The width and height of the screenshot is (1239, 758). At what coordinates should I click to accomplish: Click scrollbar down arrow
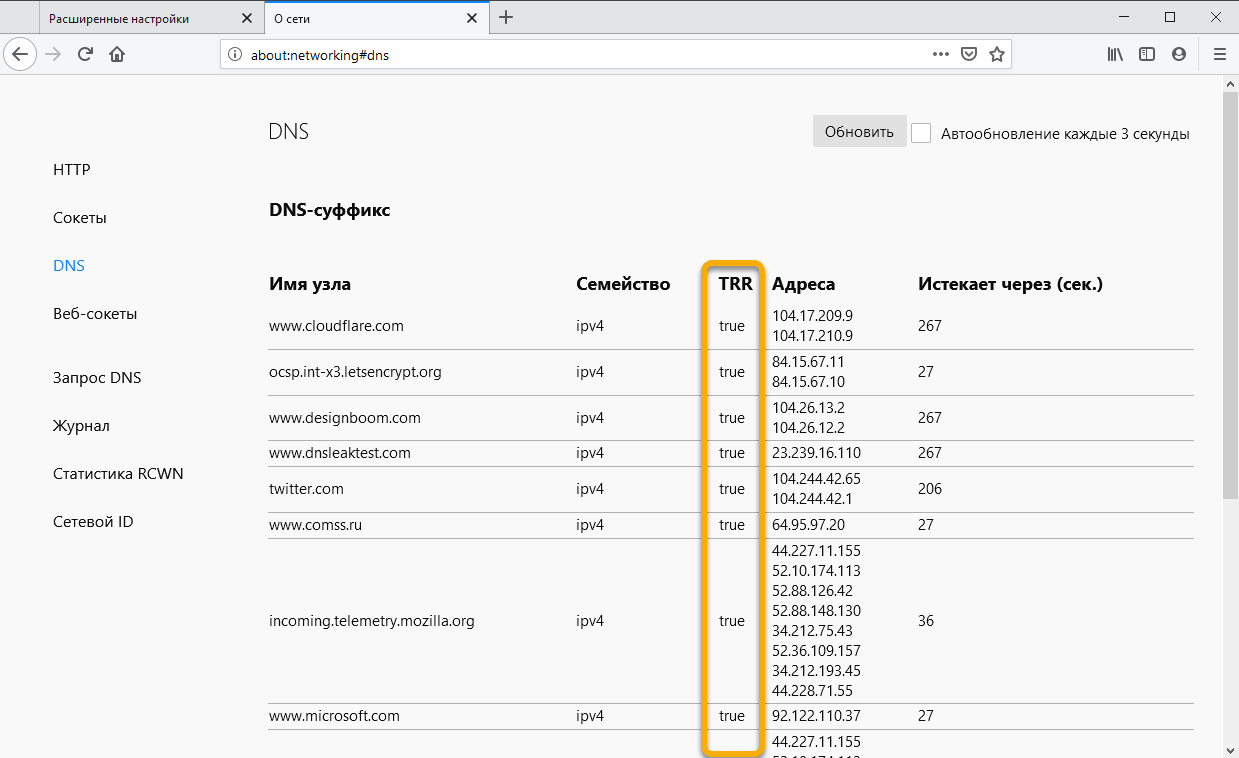click(1230, 749)
